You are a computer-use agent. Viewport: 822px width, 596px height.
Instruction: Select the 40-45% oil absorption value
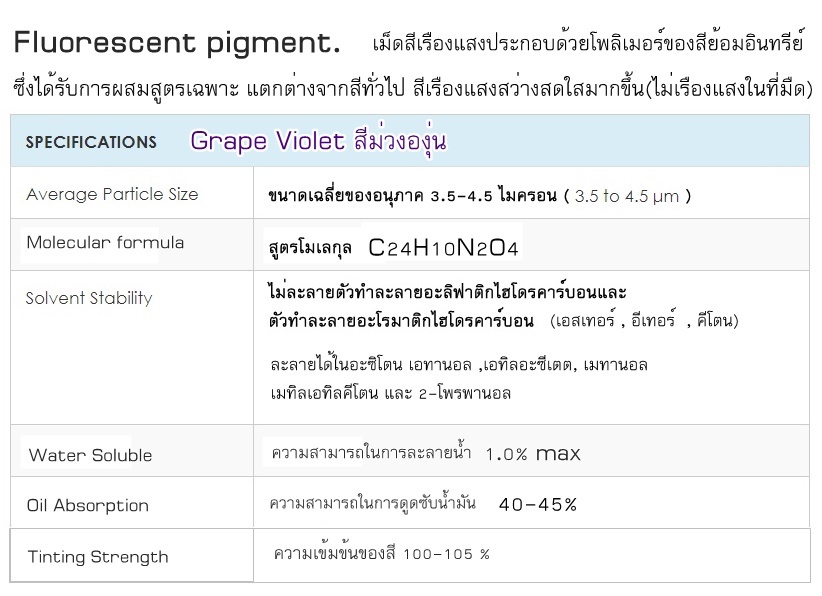pos(538,505)
